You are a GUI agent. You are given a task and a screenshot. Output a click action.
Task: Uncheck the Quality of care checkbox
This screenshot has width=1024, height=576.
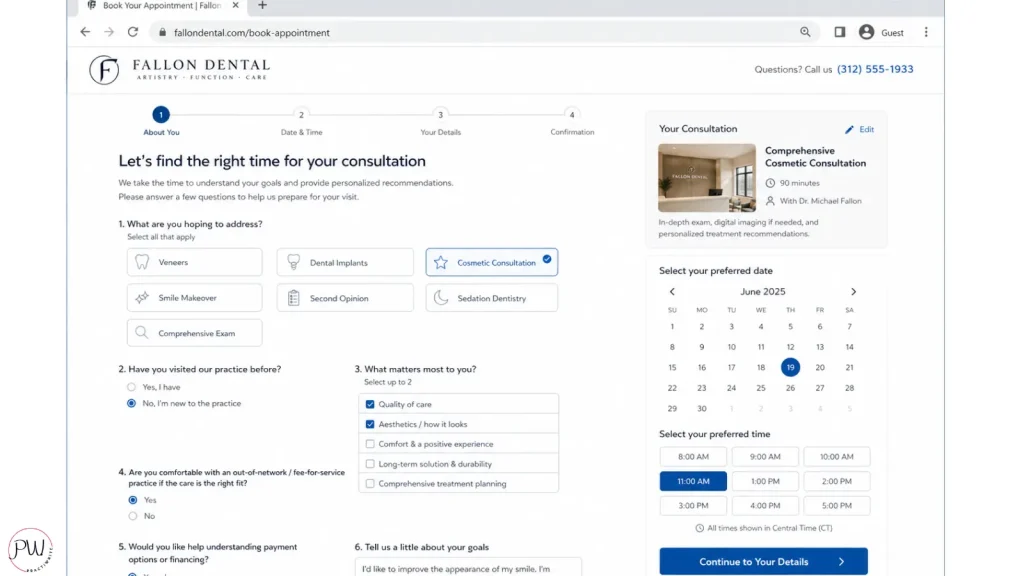pos(370,404)
